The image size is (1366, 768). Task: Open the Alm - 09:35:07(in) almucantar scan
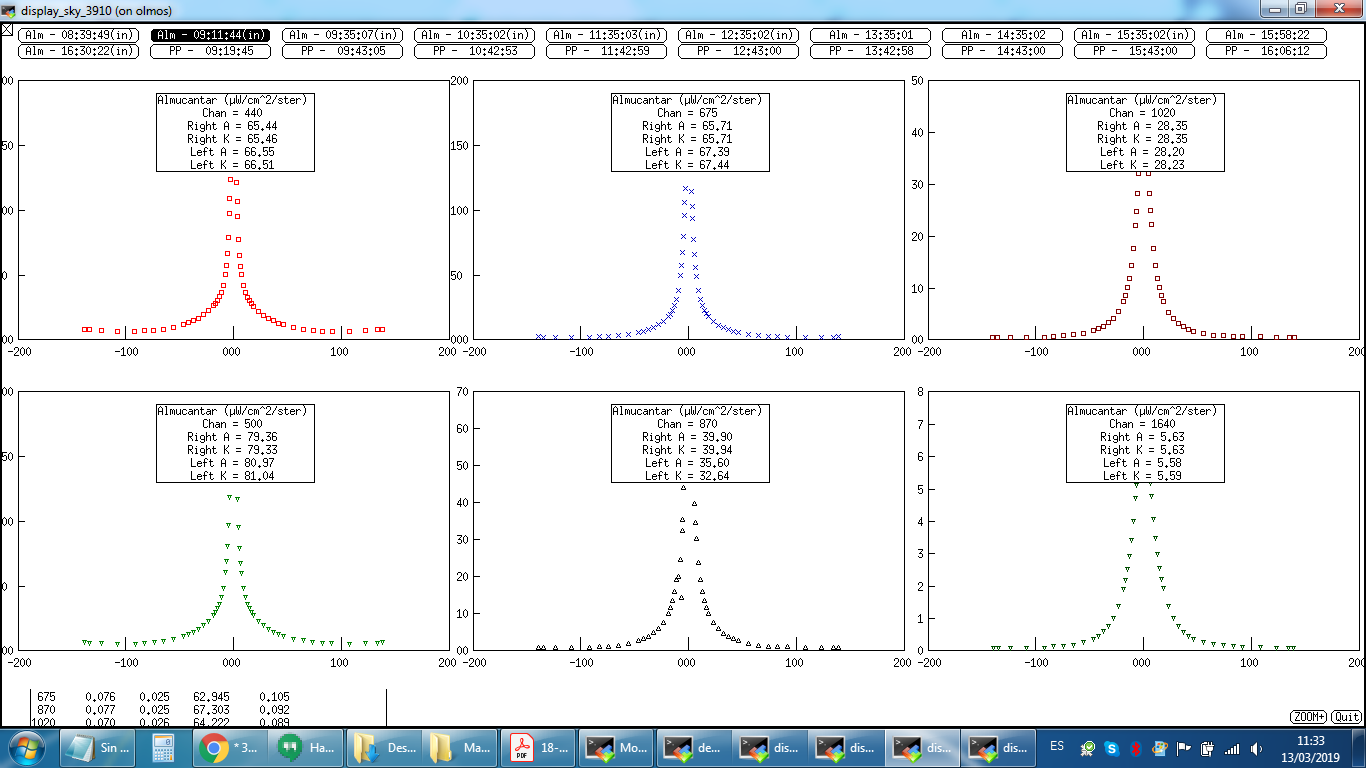point(342,35)
